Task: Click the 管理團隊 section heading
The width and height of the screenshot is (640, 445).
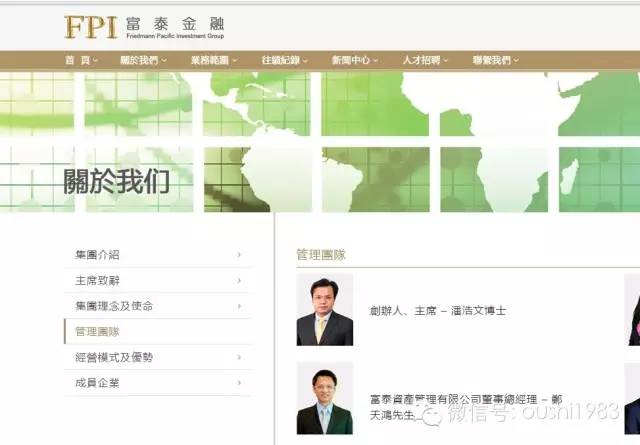Action: click(x=321, y=255)
